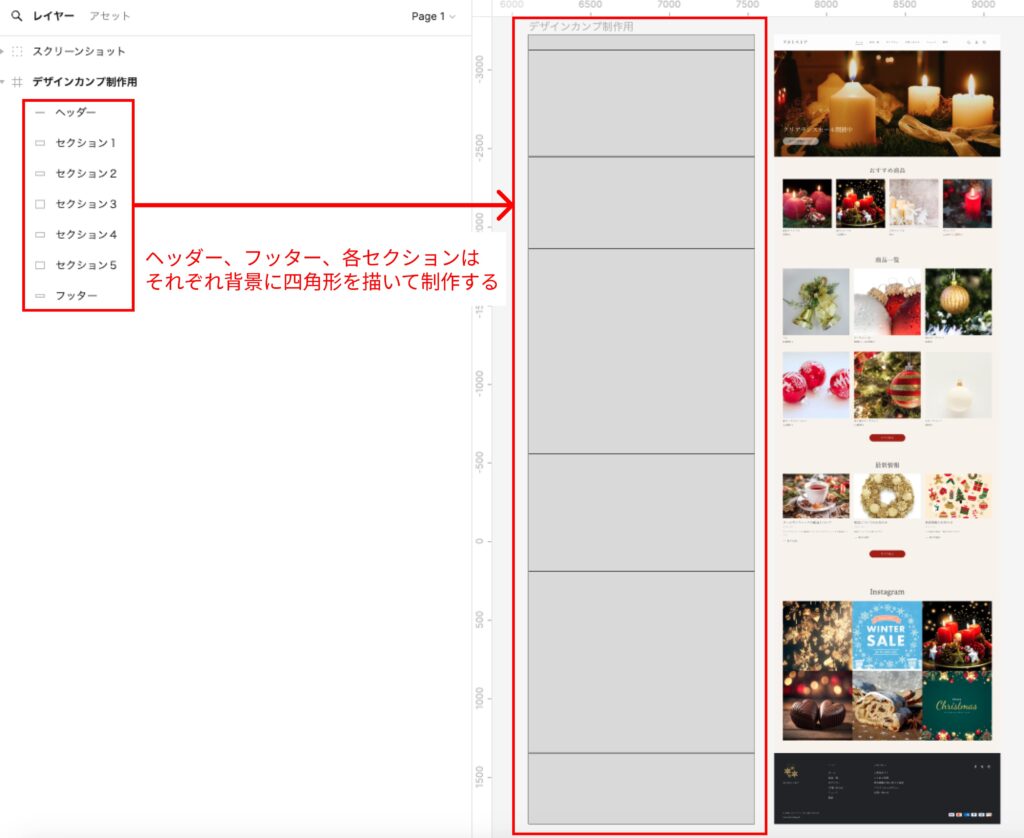Switch to the レイヤー tab
Image resolution: width=1024 pixels, height=838 pixels.
click(53, 16)
